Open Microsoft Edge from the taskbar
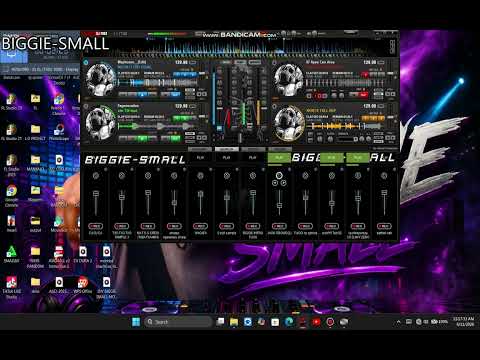This screenshot has width=480, height=360. point(289,322)
